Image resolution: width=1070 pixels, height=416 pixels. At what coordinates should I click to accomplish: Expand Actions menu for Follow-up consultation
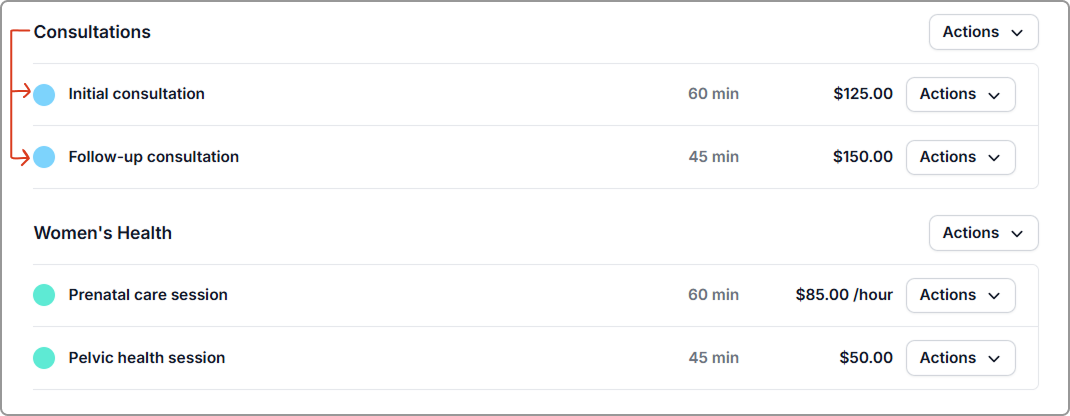(x=960, y=157)
